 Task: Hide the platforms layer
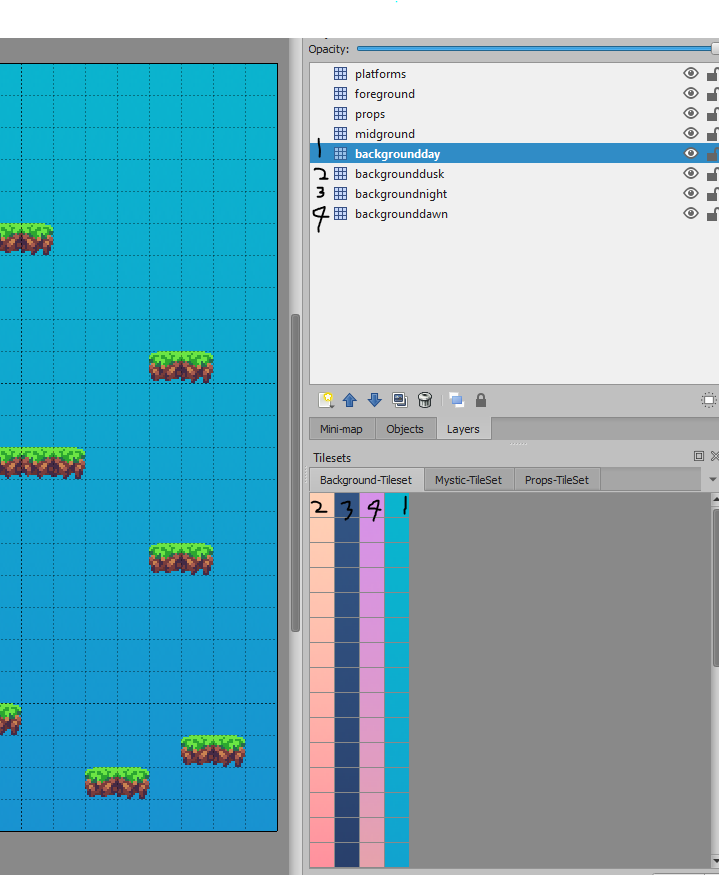pos(690,74)
